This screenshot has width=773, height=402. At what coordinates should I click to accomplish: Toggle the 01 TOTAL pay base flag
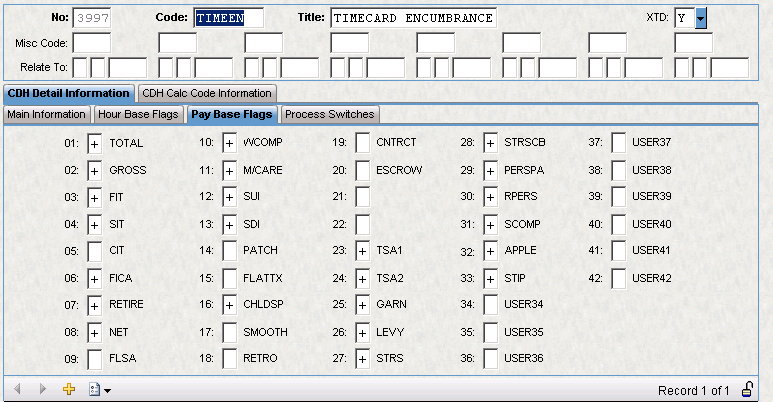pyautogui.click(x=95, y=144)
